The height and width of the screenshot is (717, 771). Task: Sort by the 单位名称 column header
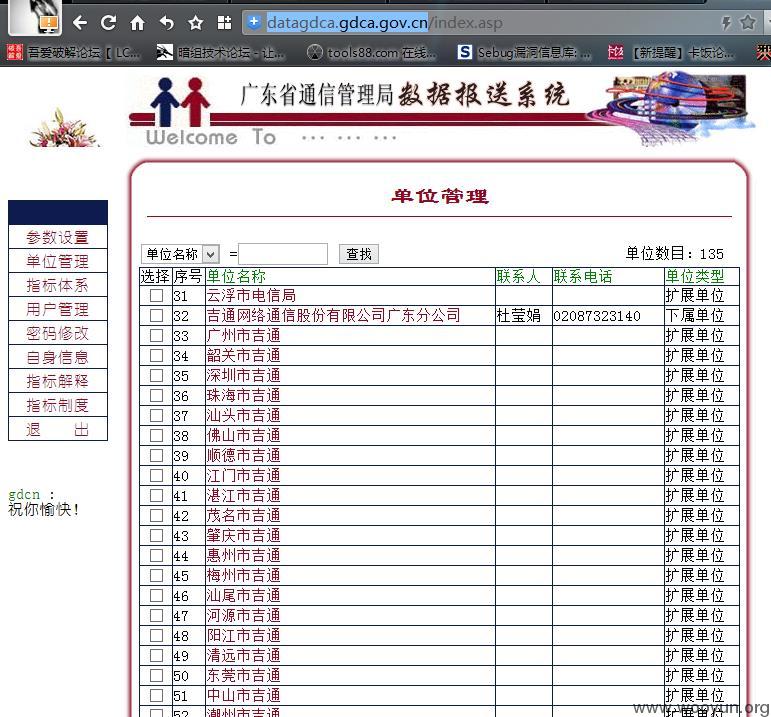coord(236,277)
